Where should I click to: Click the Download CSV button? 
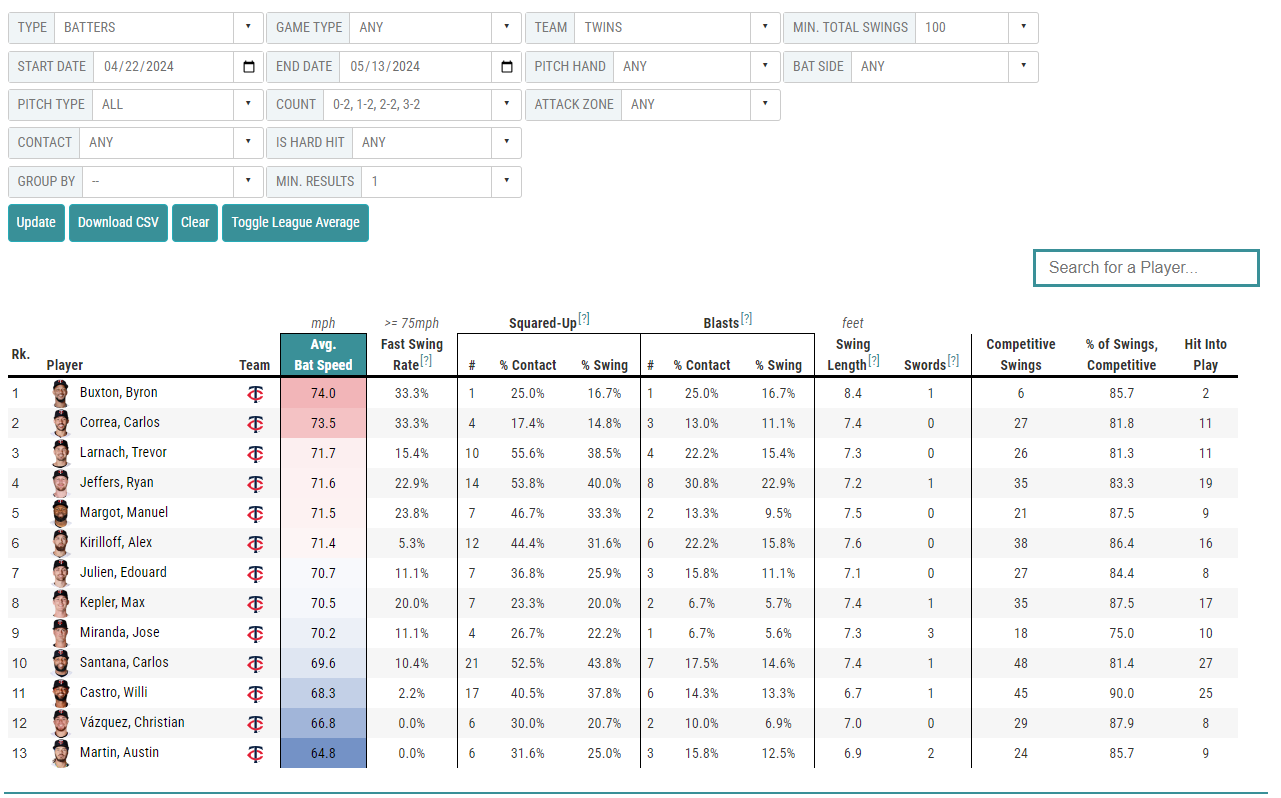tap(118, 223)
